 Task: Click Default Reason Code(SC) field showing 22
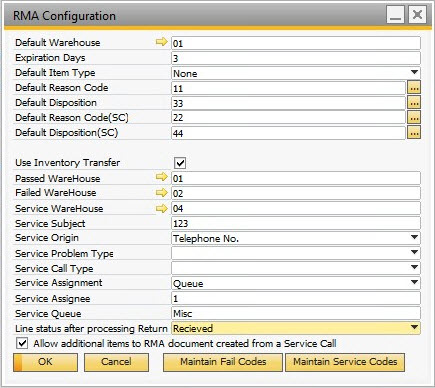click(289, 118)
